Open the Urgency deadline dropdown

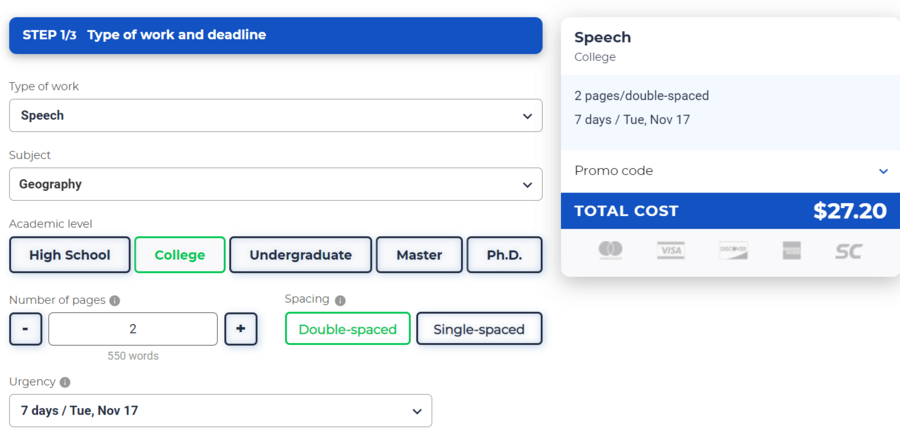[x=220, y=411]
